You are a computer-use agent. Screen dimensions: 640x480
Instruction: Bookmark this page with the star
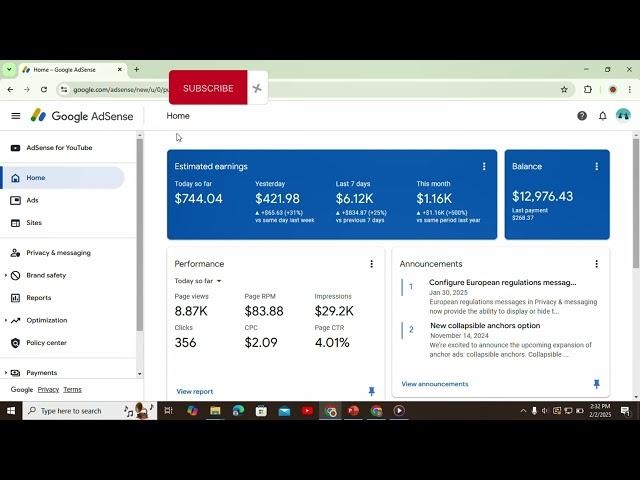tap(564, 89)
